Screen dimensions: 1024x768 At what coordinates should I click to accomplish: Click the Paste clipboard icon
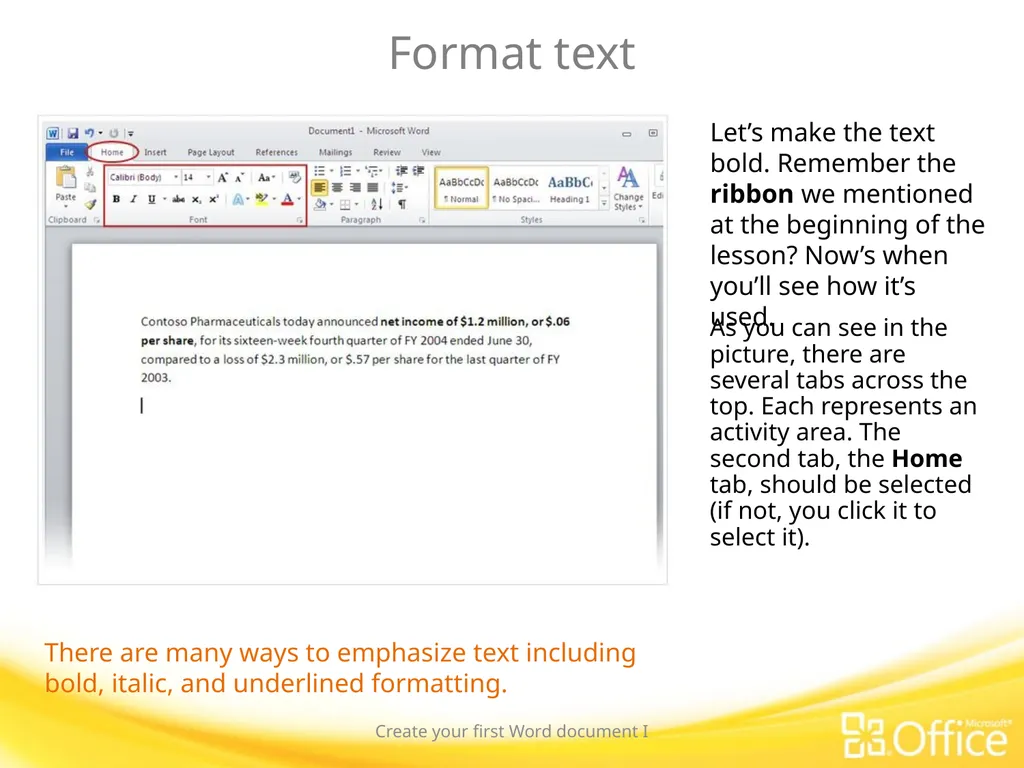[x=65, y=178]
